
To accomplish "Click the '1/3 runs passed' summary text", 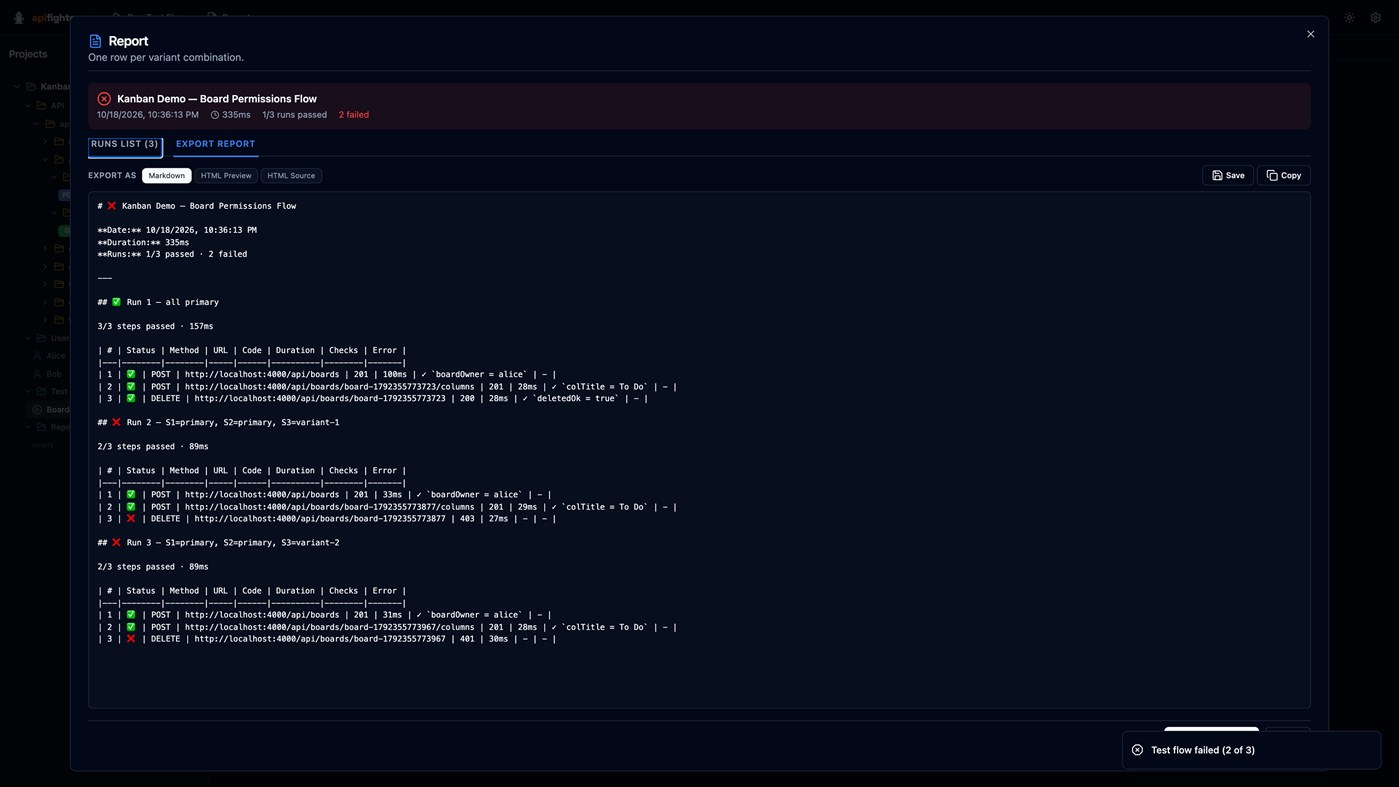I will click(x=295, y=115).
